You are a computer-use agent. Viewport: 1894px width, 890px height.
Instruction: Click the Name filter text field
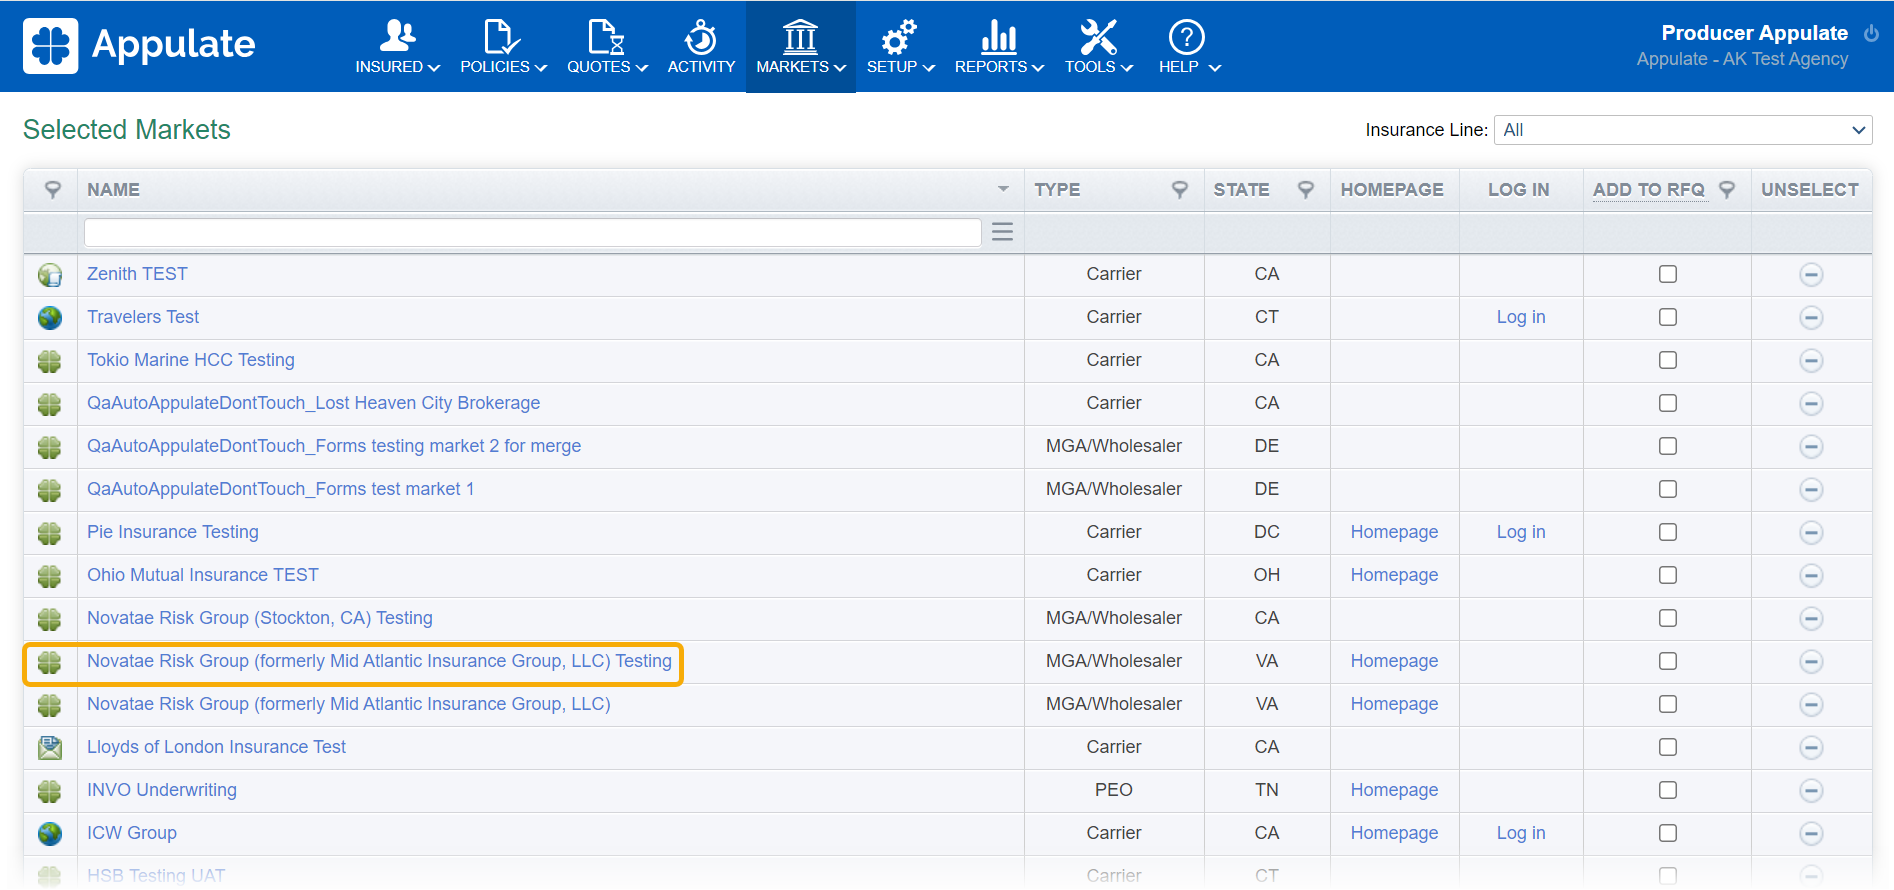532,232
